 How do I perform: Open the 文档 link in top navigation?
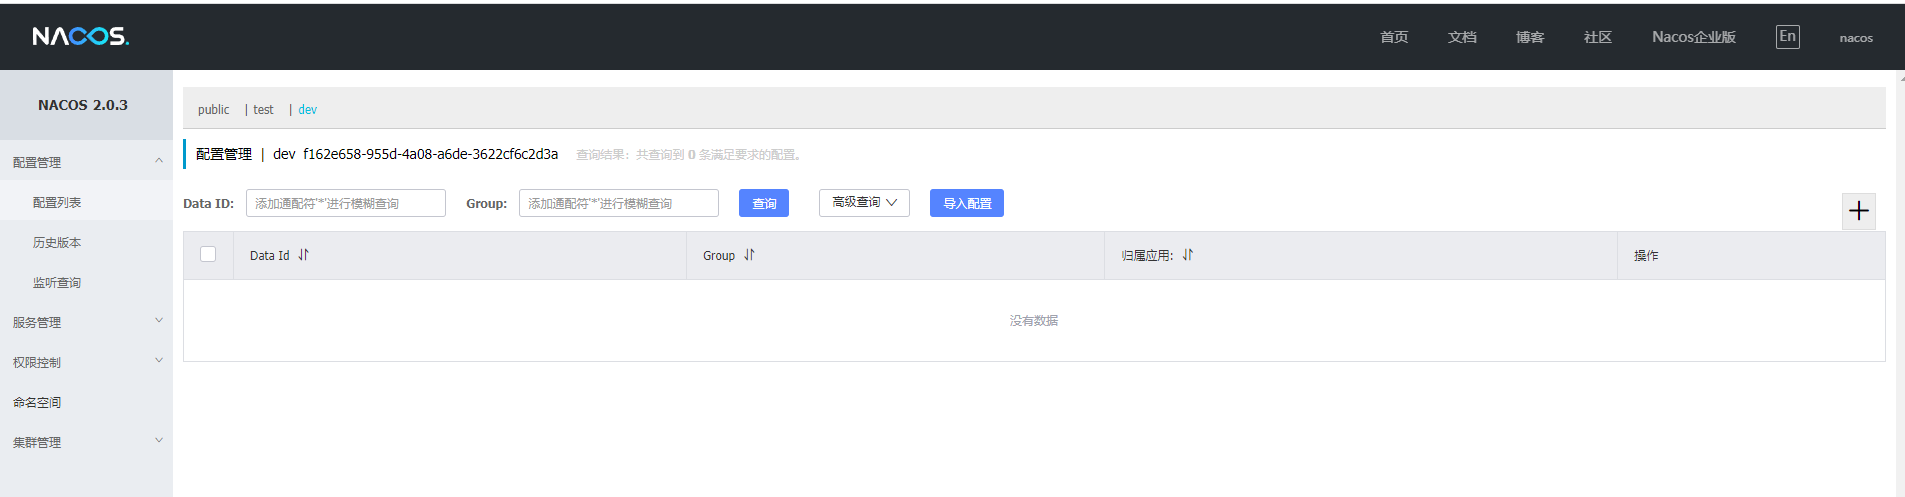1461,37
